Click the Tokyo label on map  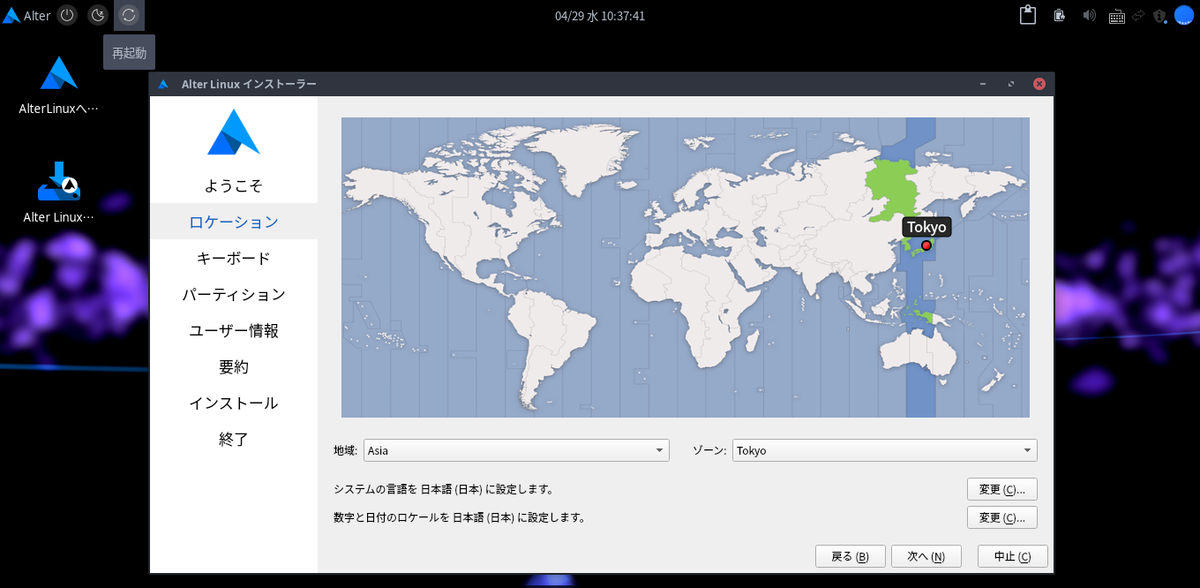click(926, 227)
